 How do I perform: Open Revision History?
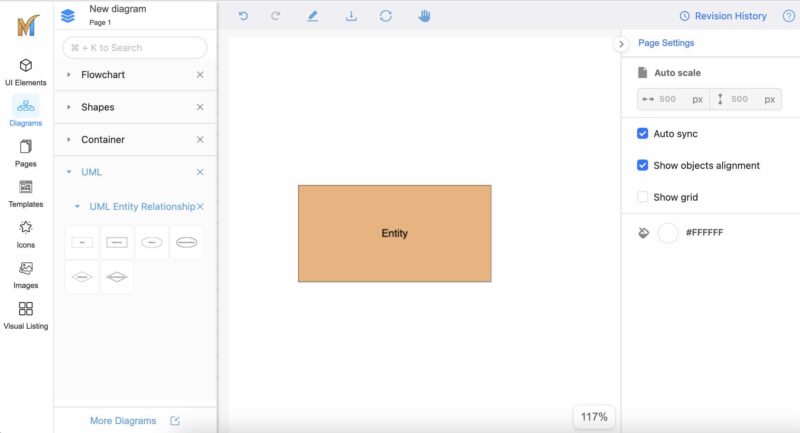coord(723,16)
